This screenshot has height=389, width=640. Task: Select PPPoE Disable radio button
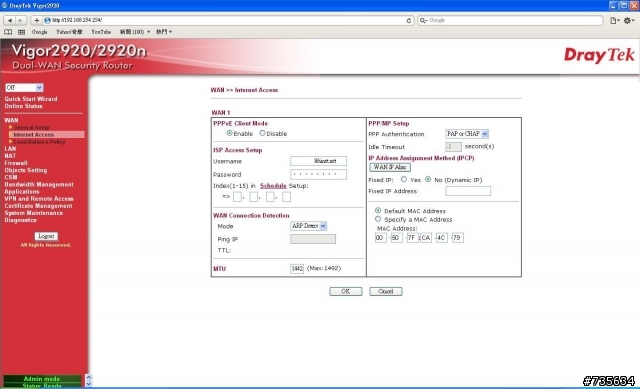click(262, 133)
